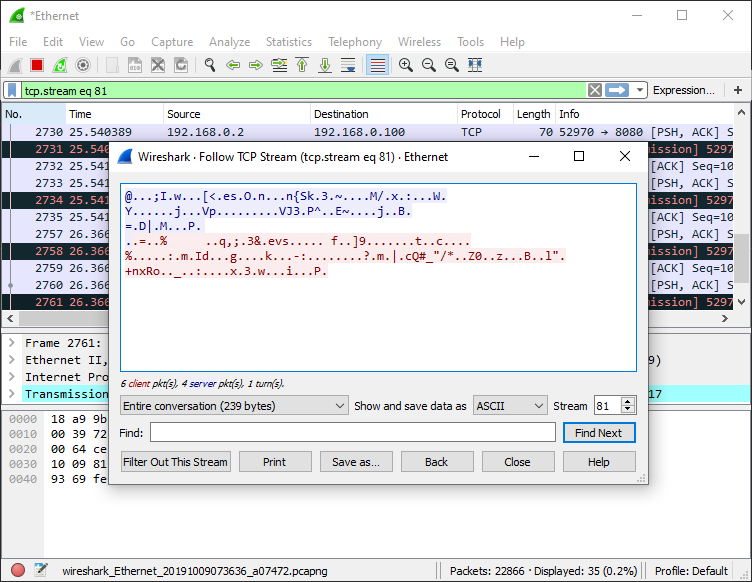Open the Analyze menu
Screen dimensions: 752x582
click(x=229, y=42)
